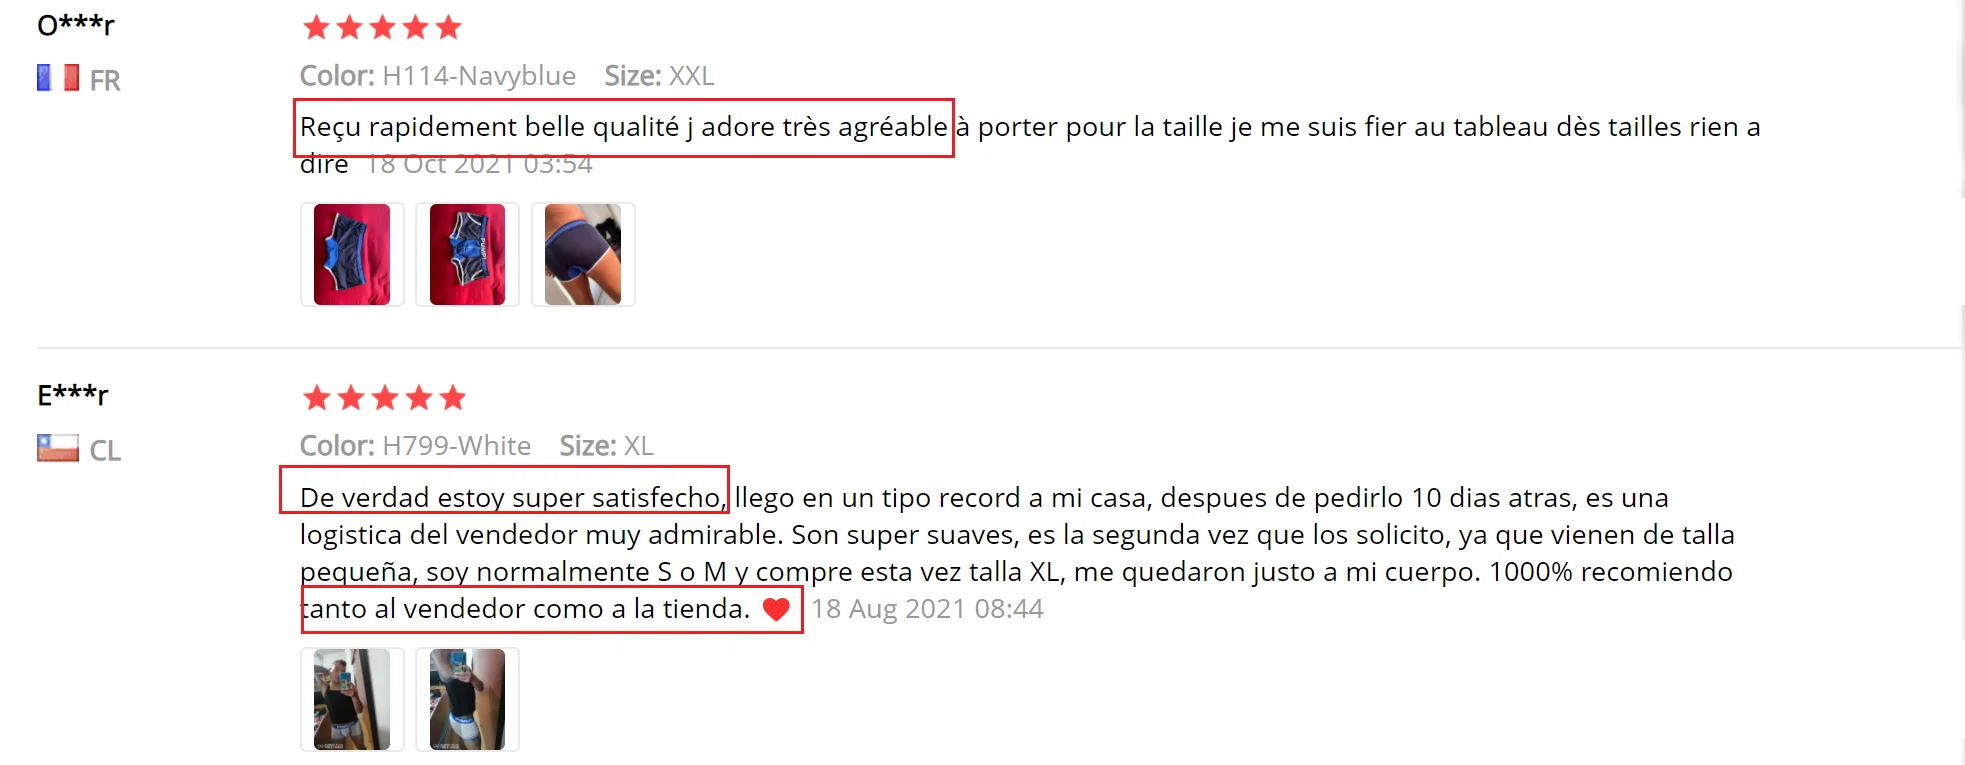
Task: Click the fifth star of E***r's rating
Action: coord(453,398)
